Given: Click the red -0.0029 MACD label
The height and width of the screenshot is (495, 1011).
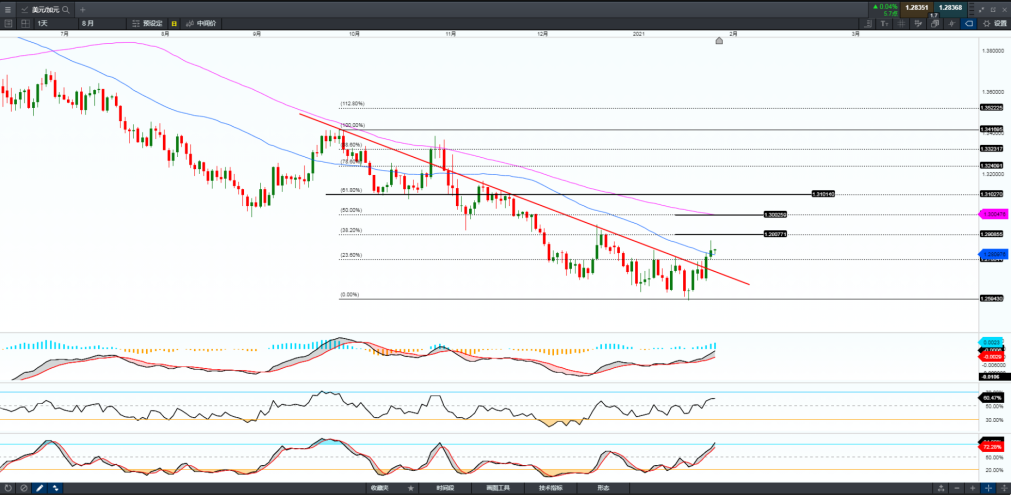Looking at the screenshot, I should [x=992, y=356].
